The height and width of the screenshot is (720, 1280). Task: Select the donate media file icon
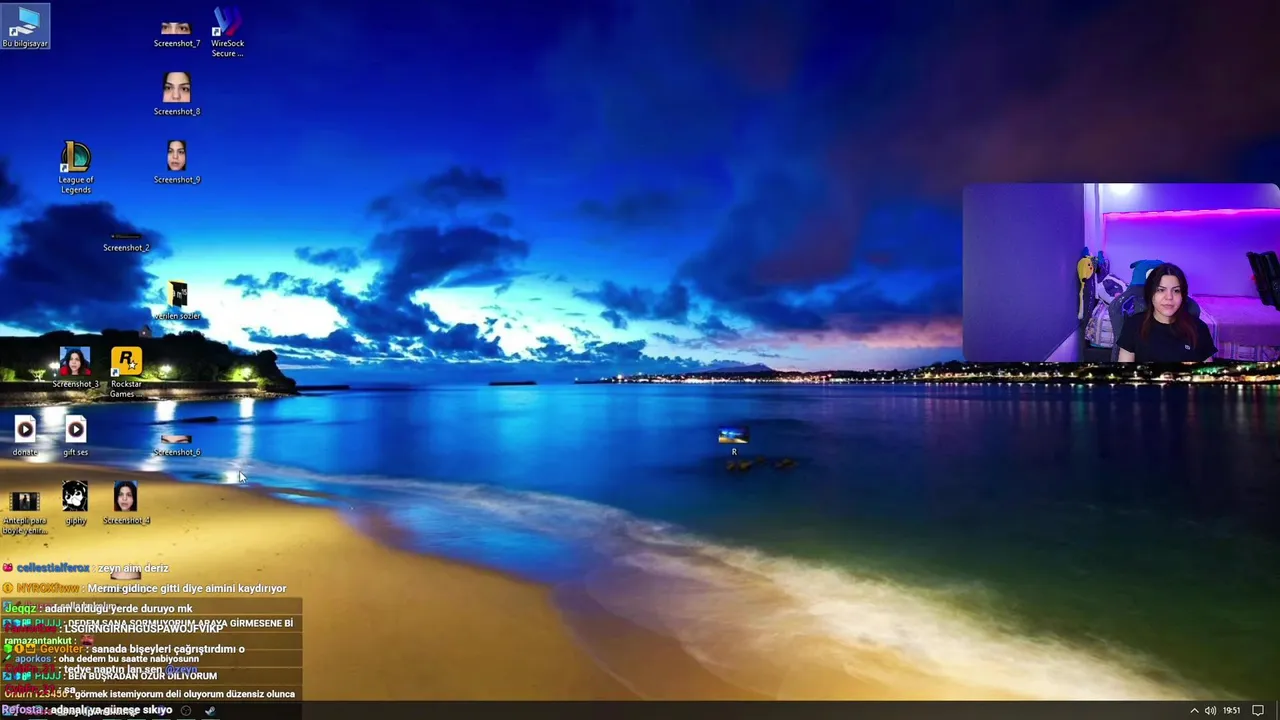tap(25, 436)
